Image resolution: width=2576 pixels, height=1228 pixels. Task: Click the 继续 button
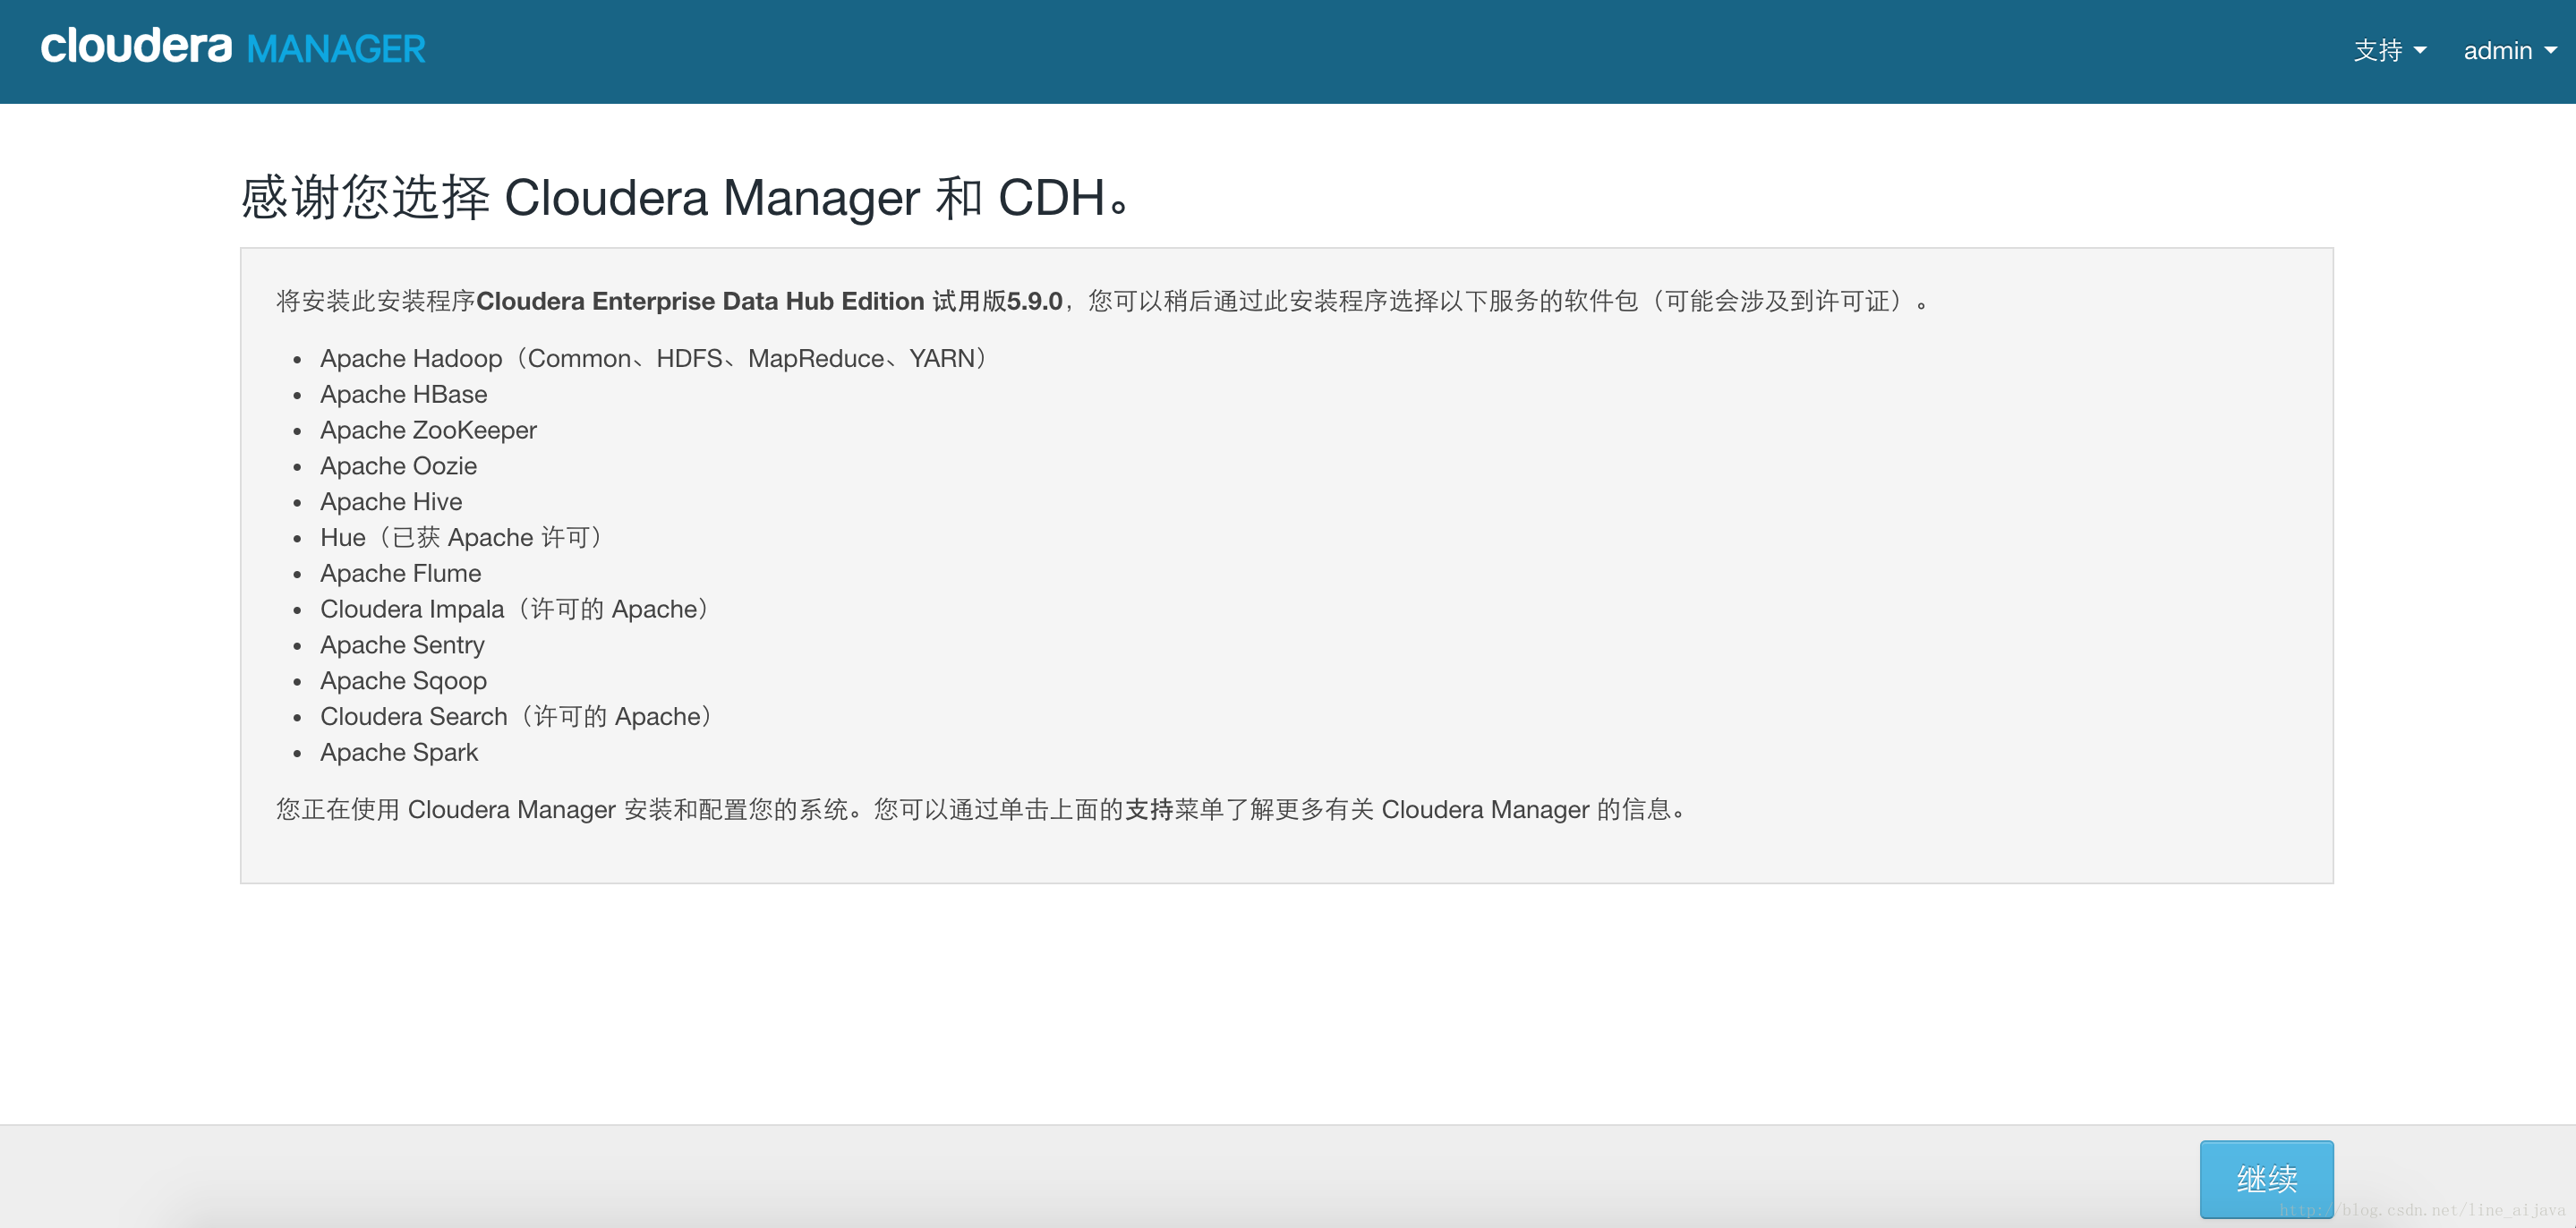pyautogui.click(x=2266, y=1178)
